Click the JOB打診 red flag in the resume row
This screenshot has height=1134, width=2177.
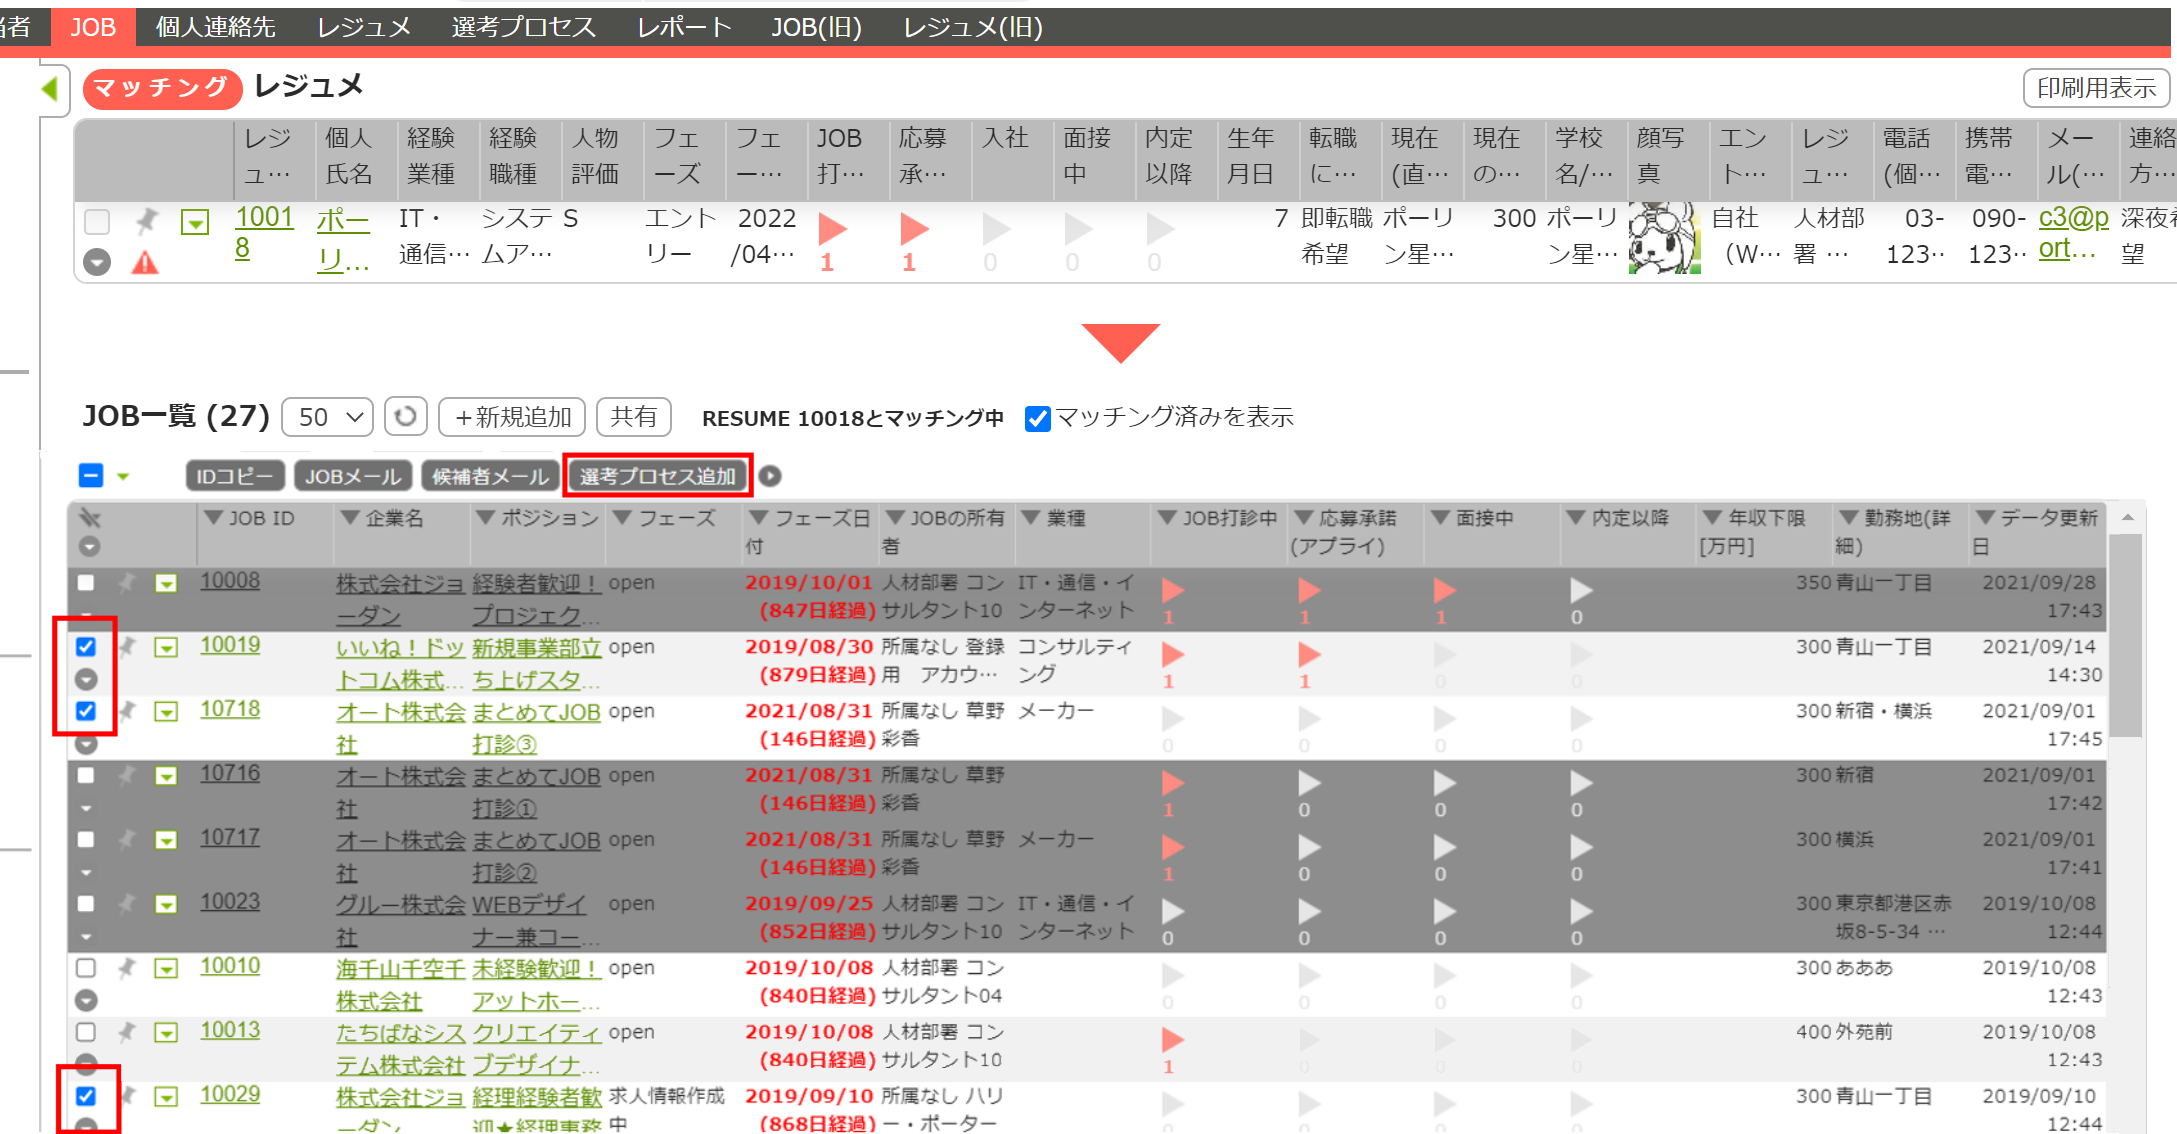(x=832, y=229)
